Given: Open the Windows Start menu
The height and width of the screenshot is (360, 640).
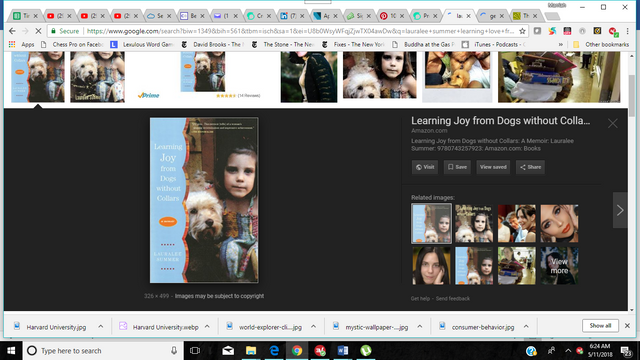Looking at the screenshot, I should [x=11, y=351].
